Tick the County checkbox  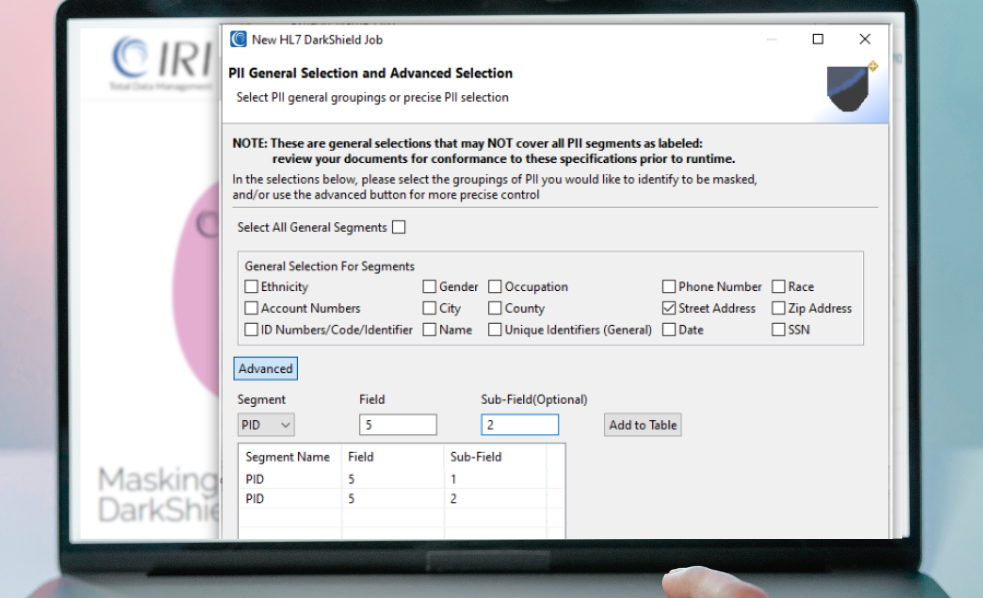coord(495,308)
